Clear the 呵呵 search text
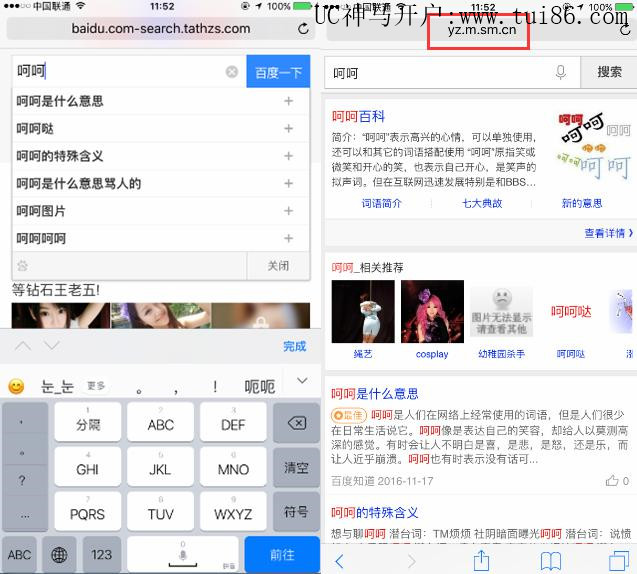Viewport: 637px width, 574px height. (x=232, y=72)
